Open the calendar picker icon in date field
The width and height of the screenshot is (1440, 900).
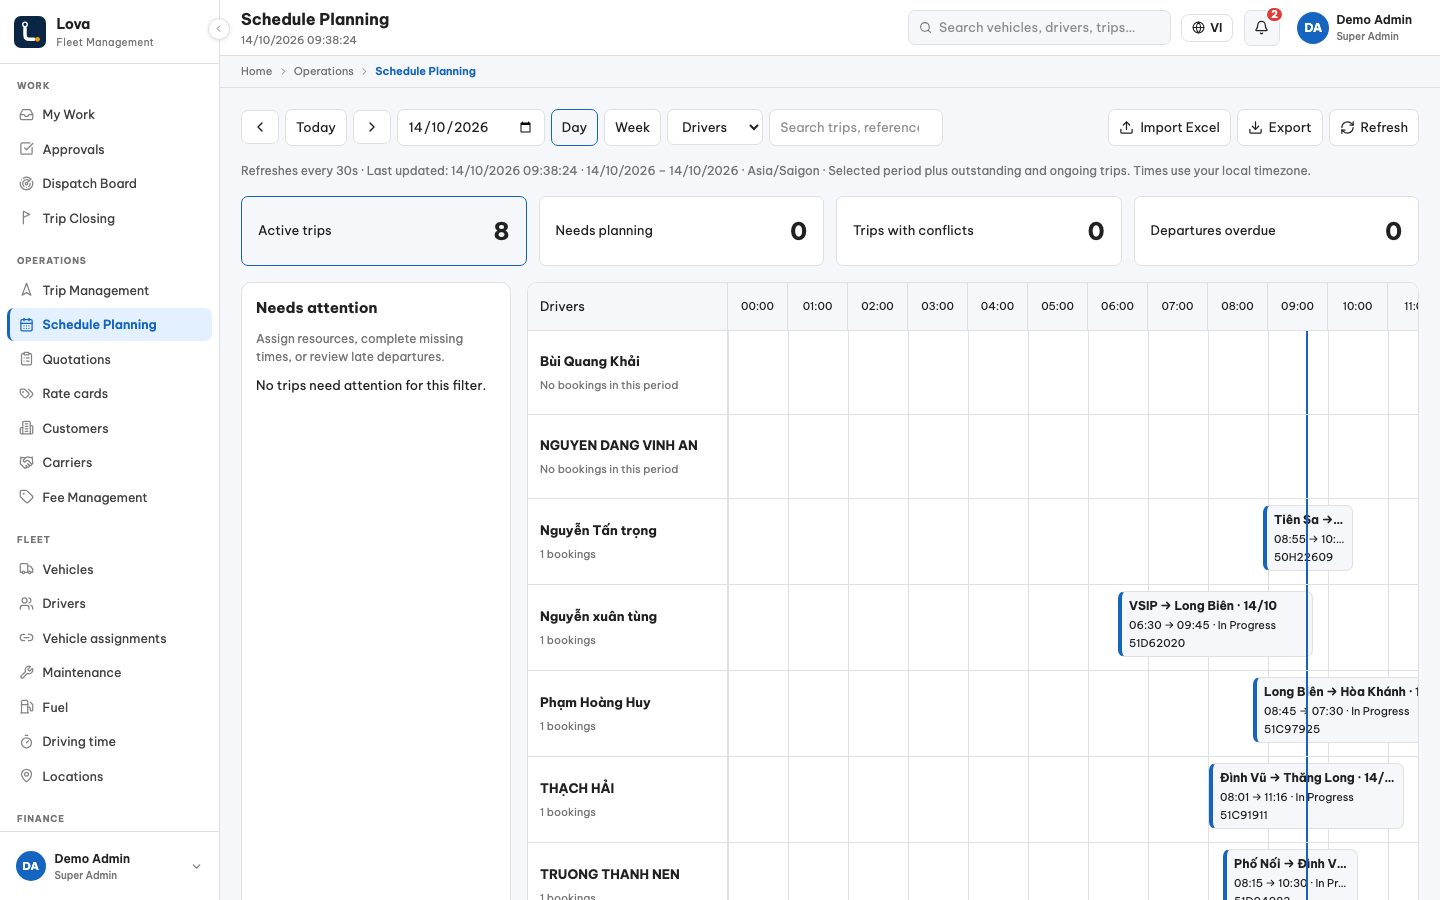pyautogui.click(x=526, y=127)
